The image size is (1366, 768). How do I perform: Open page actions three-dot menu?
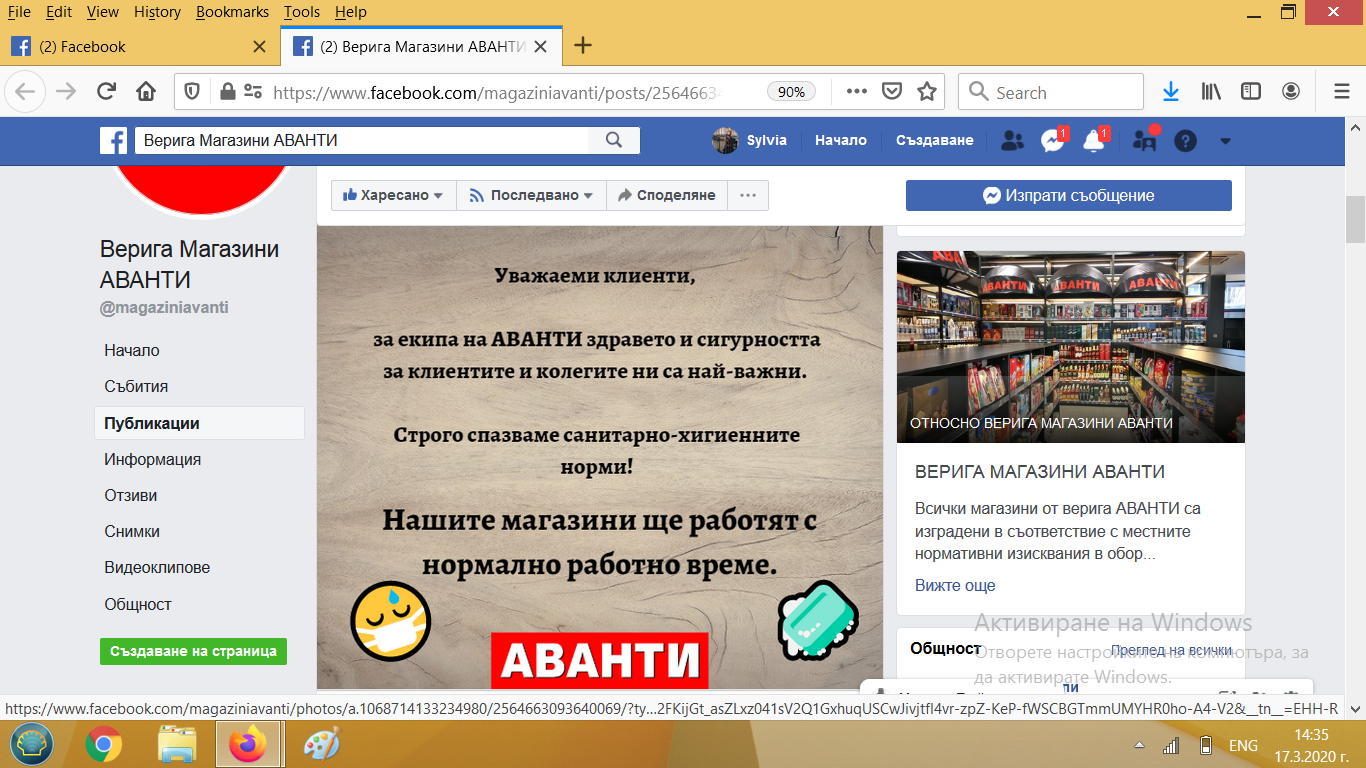coord(856,91)
